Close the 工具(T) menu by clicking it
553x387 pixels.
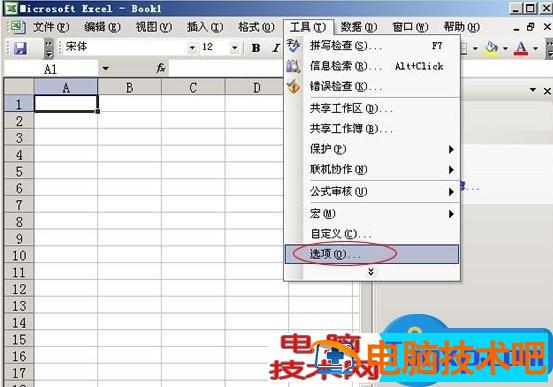click(308, 27)
